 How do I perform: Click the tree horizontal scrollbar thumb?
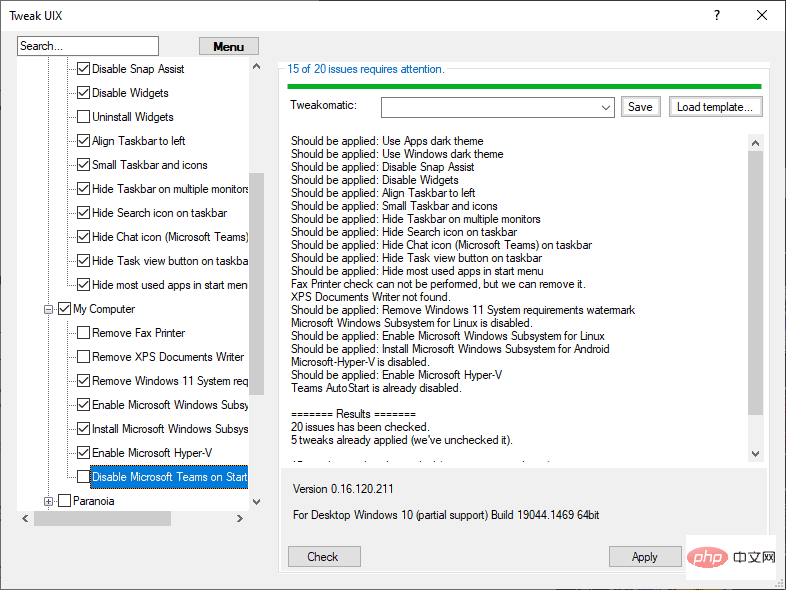[x=102, y=518]
